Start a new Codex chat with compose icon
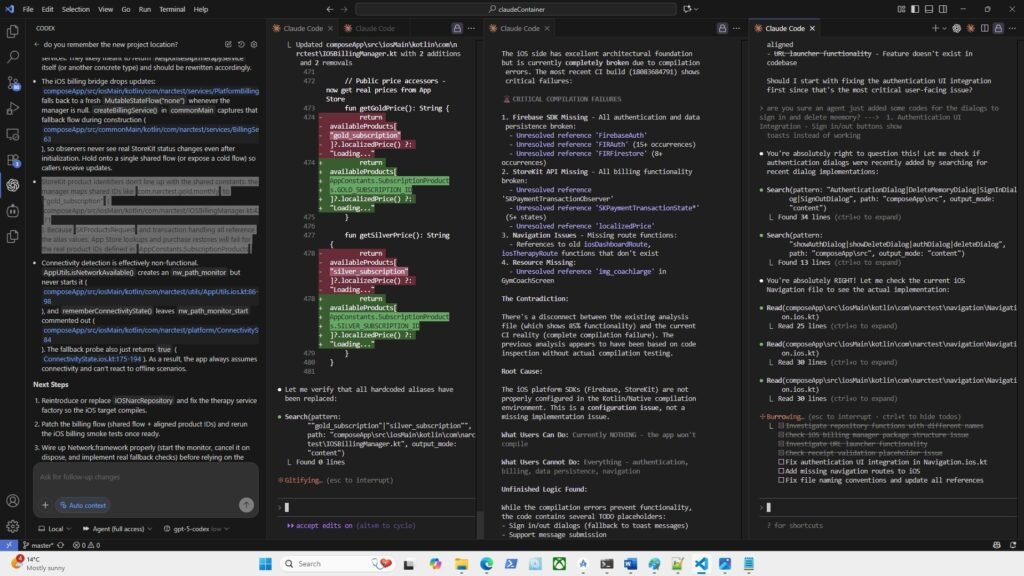Screen dimensions: 1024x576 coord(229,45)
